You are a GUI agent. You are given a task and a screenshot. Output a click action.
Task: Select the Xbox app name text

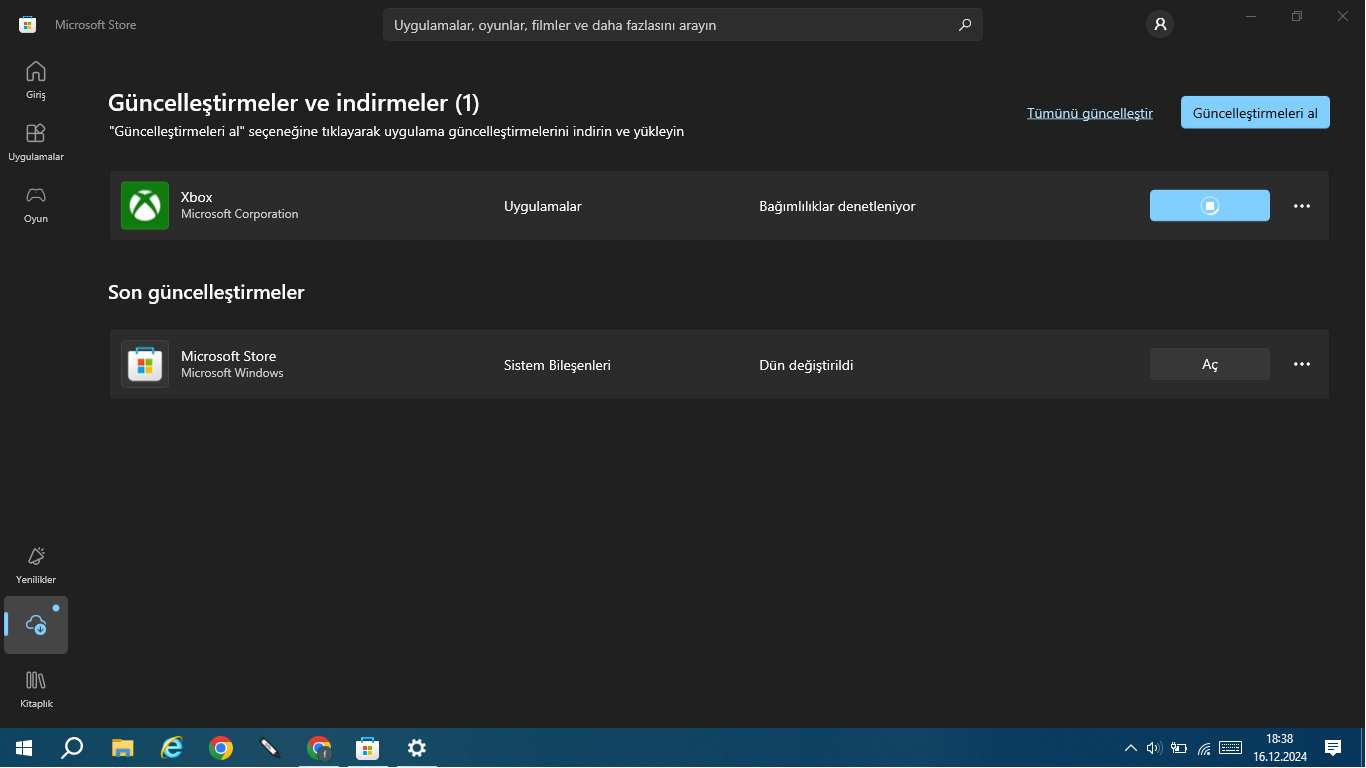197,197
